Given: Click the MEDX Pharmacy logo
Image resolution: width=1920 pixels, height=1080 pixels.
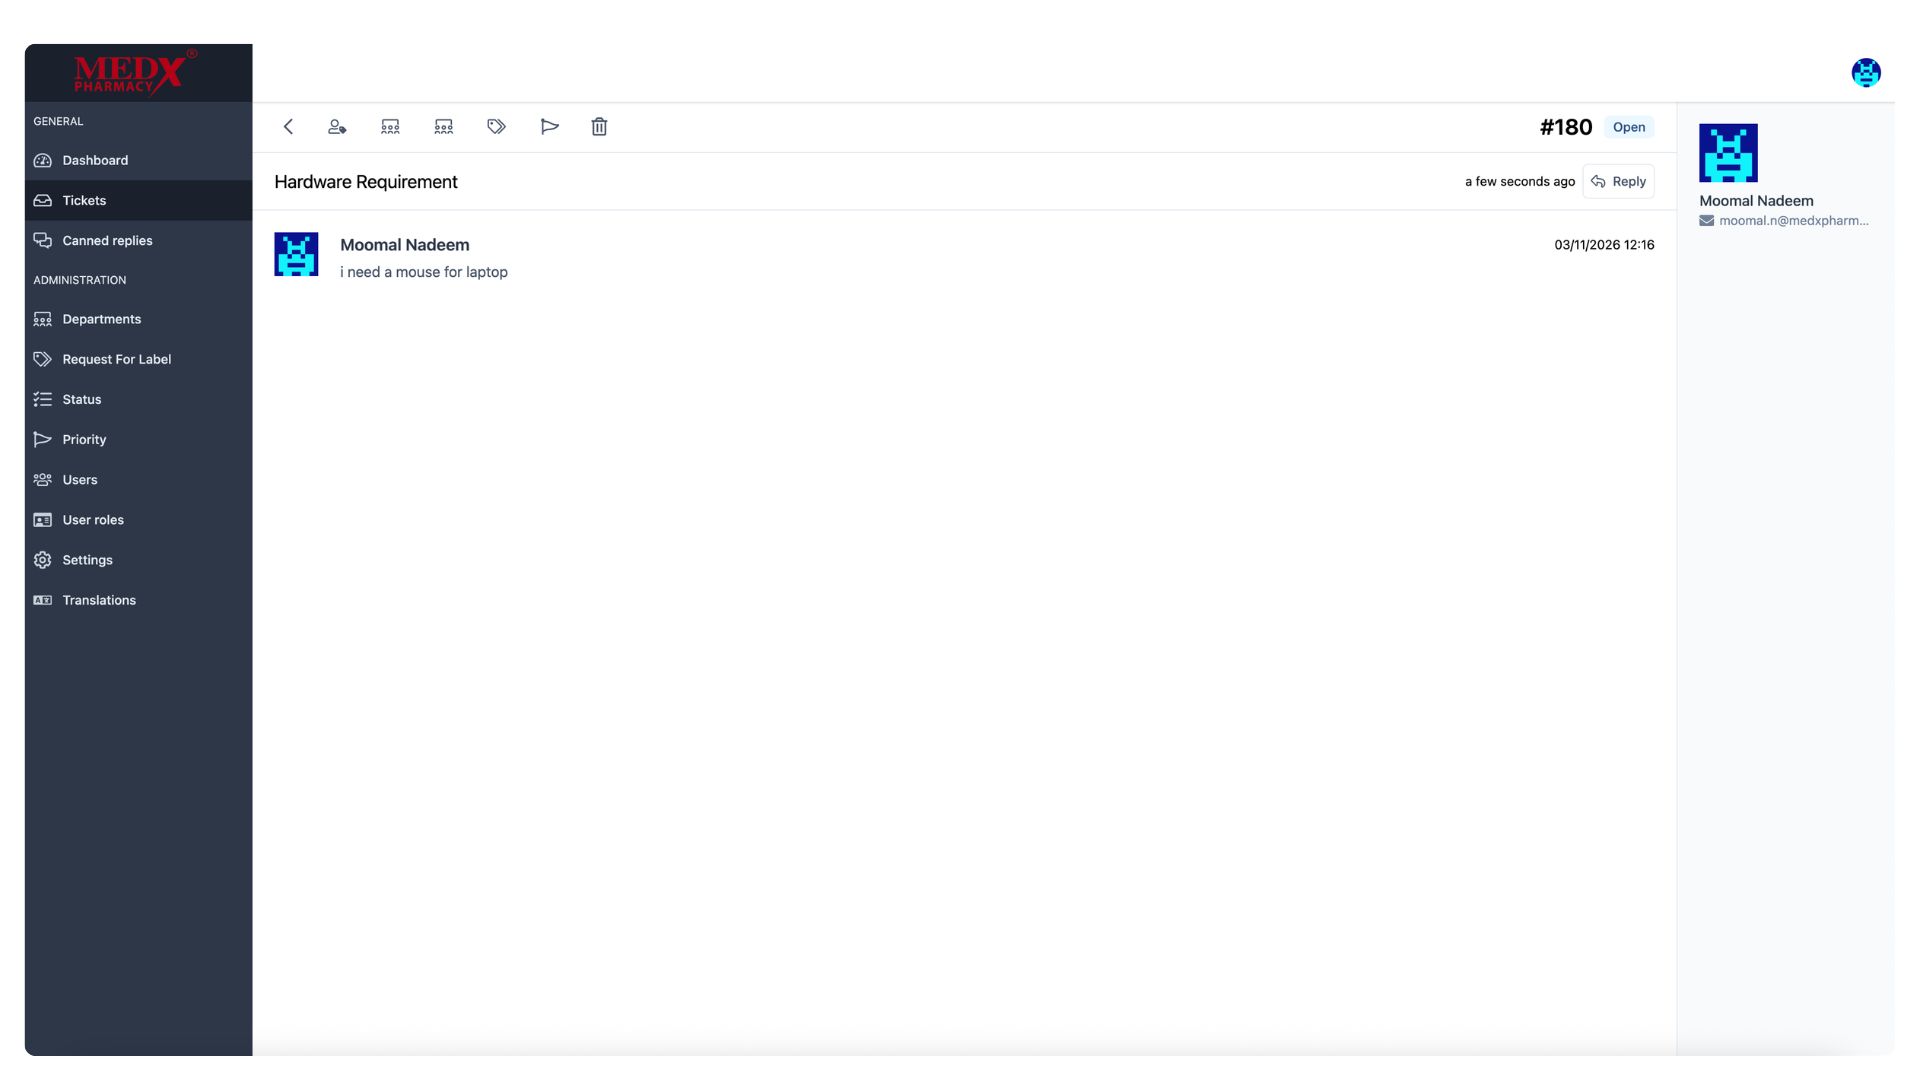Looking at the screenshot, I should [x=135, y=72].
